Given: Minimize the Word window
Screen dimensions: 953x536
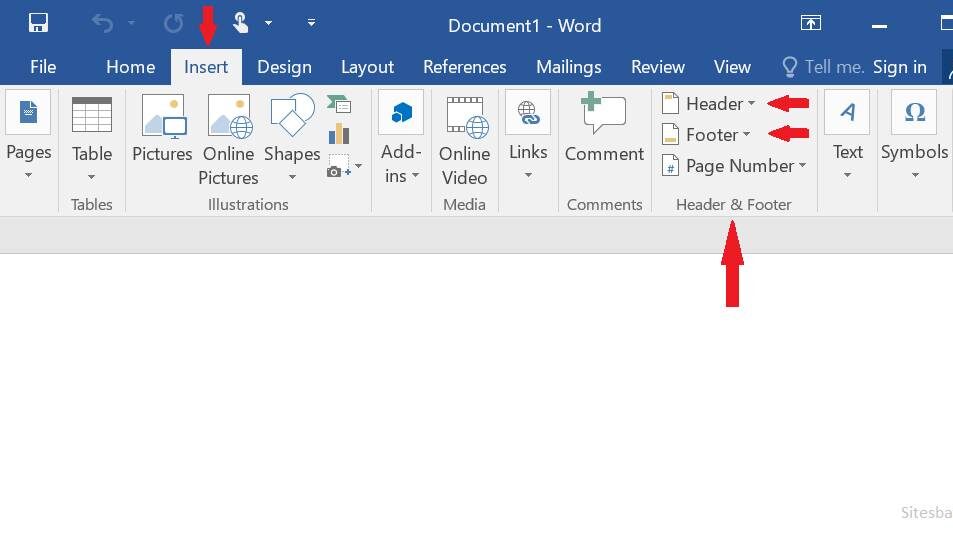Looking at the screenshot, I should coord(879,26).
